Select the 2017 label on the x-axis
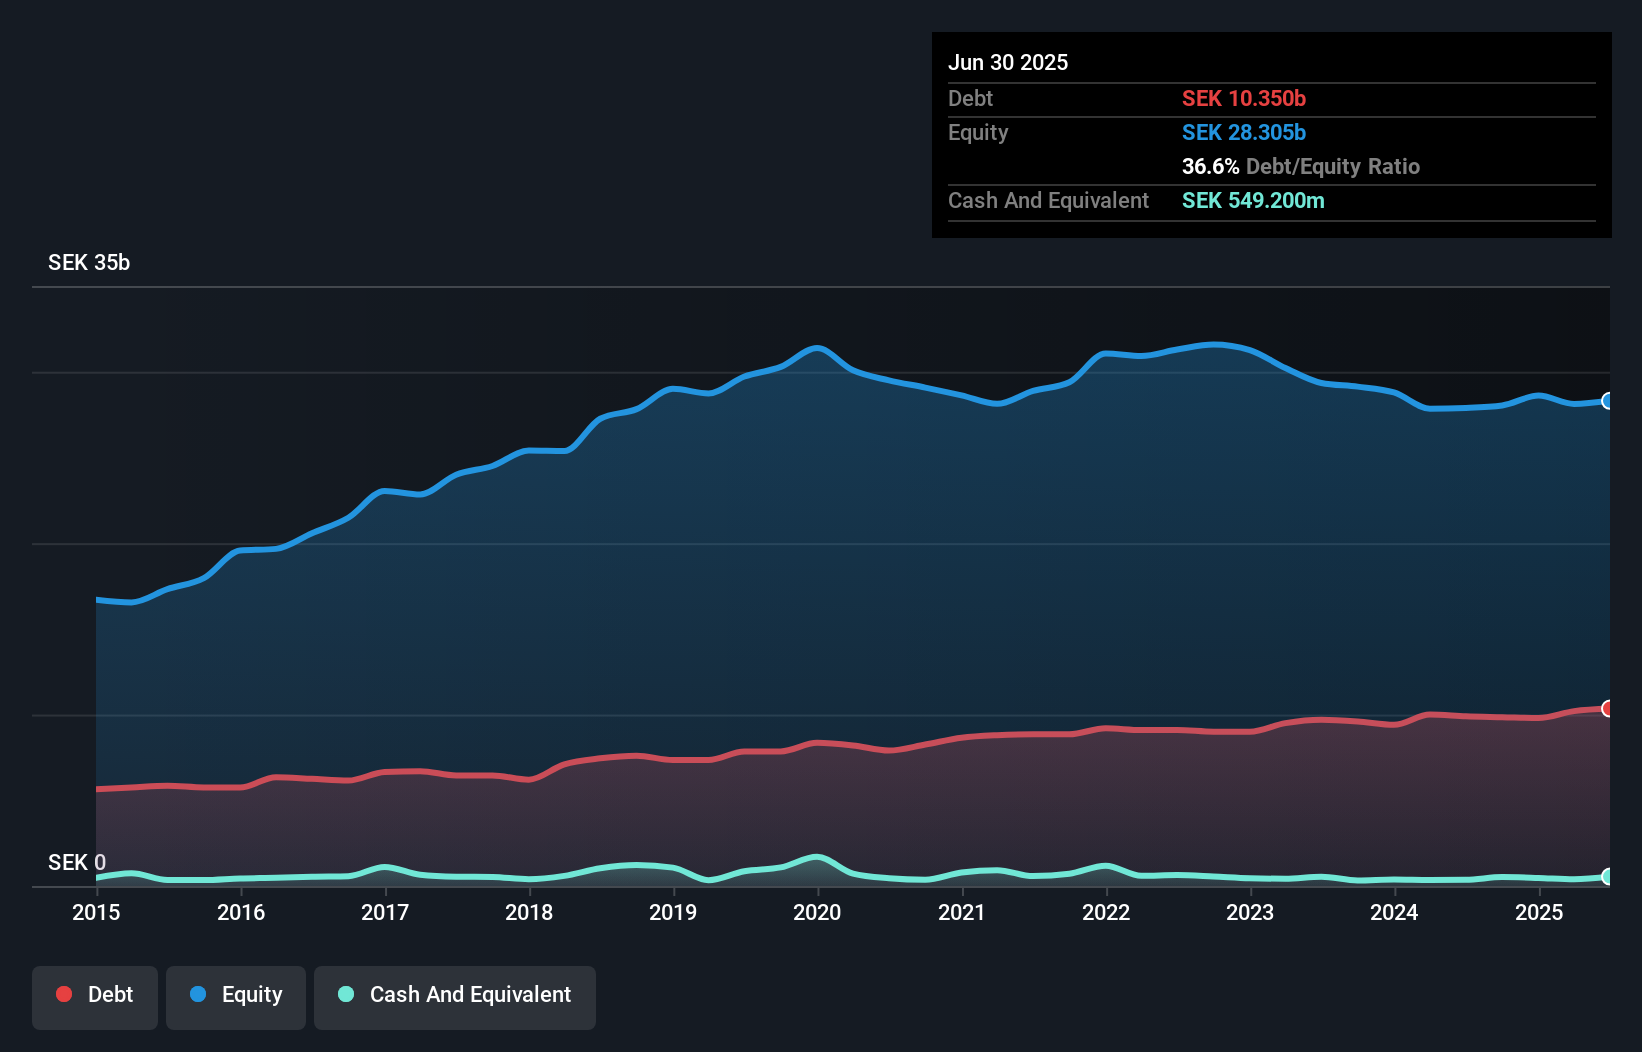Image resolution: width=1642 pixels, height=1052 pixels. [x=385, y=912]
